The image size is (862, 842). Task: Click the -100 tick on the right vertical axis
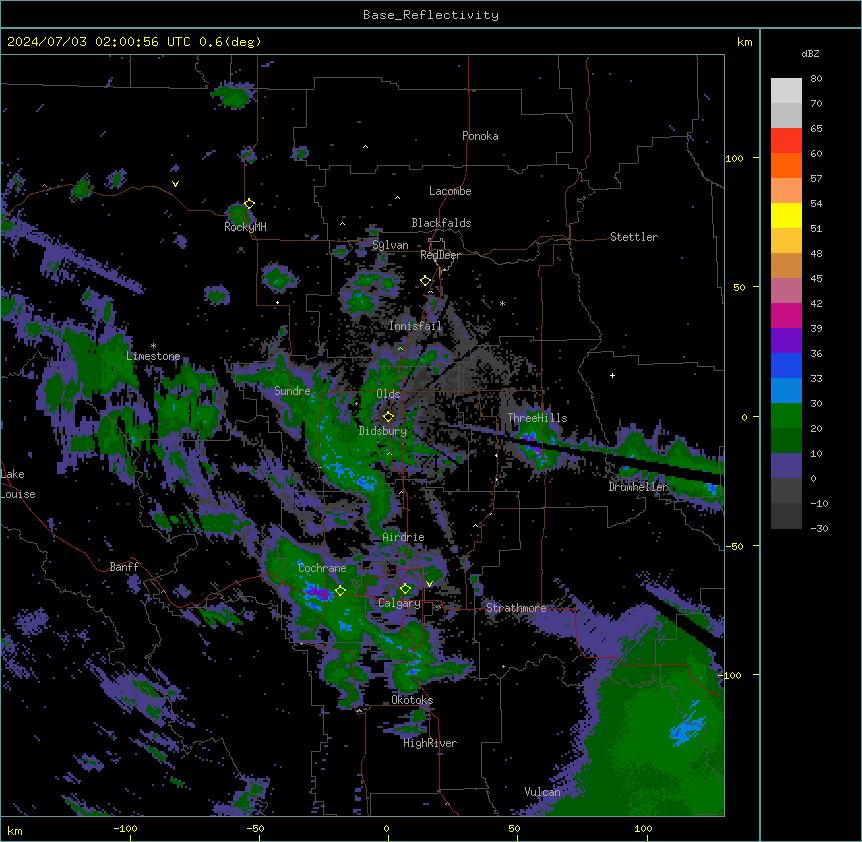(x=731, y=675)
